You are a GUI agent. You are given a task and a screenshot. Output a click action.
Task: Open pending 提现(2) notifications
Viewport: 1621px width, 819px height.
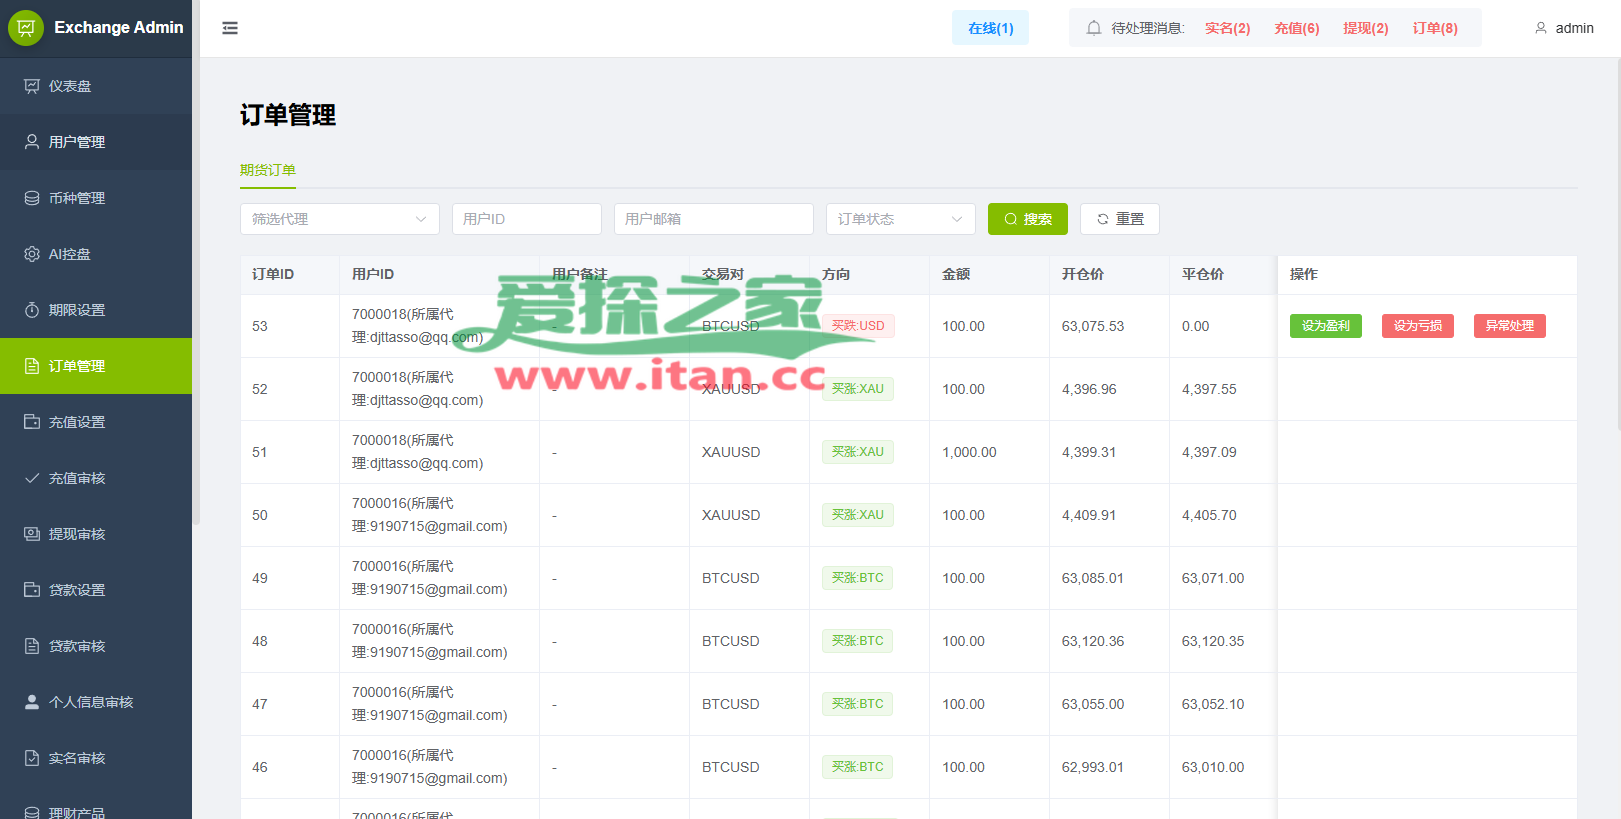(x=1366, y=28)
